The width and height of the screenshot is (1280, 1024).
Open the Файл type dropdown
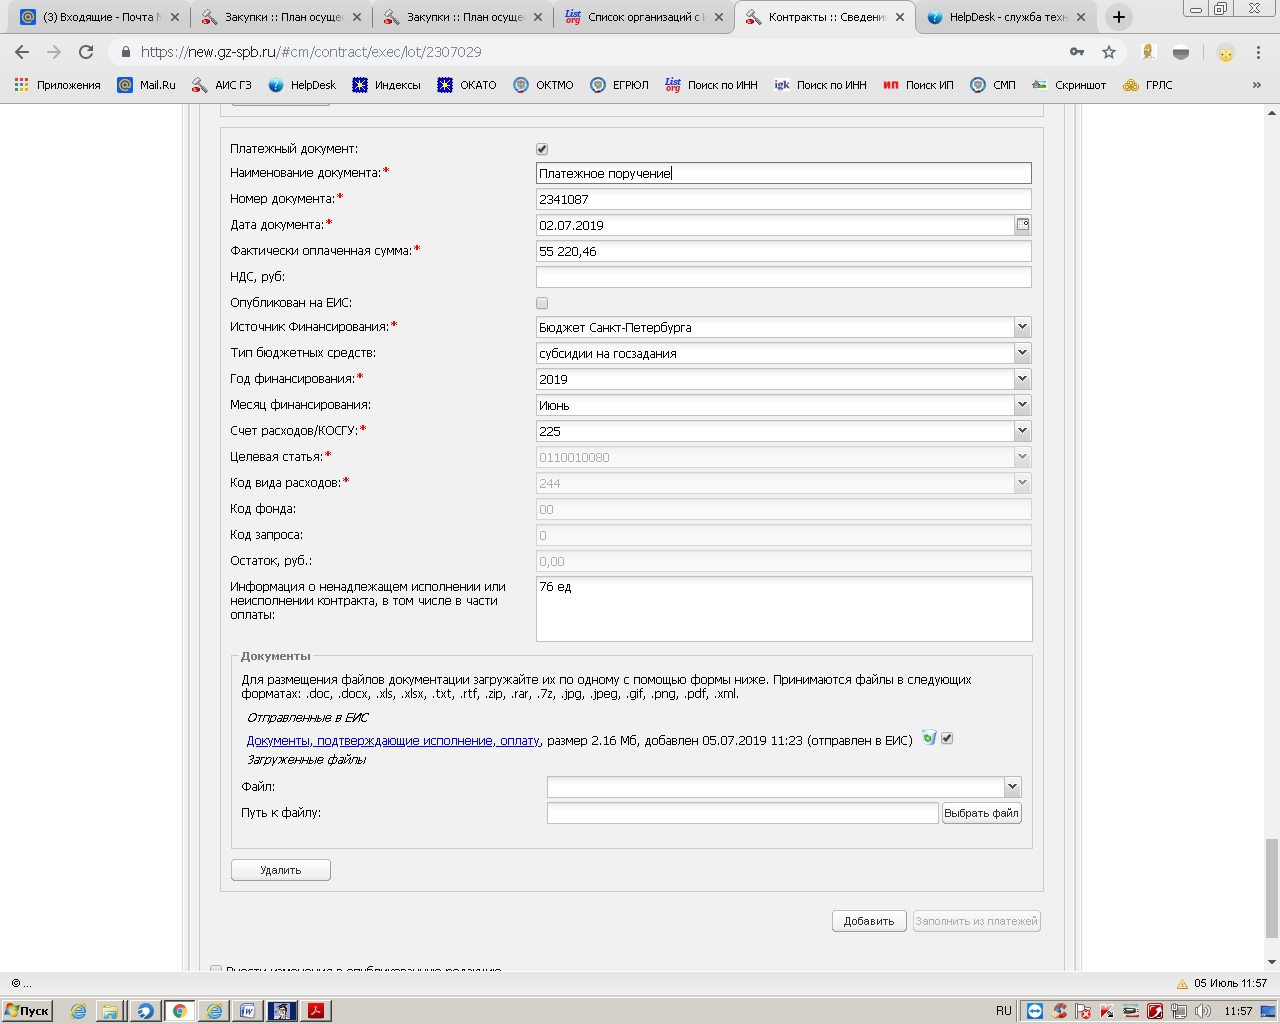coord(1012,787)
